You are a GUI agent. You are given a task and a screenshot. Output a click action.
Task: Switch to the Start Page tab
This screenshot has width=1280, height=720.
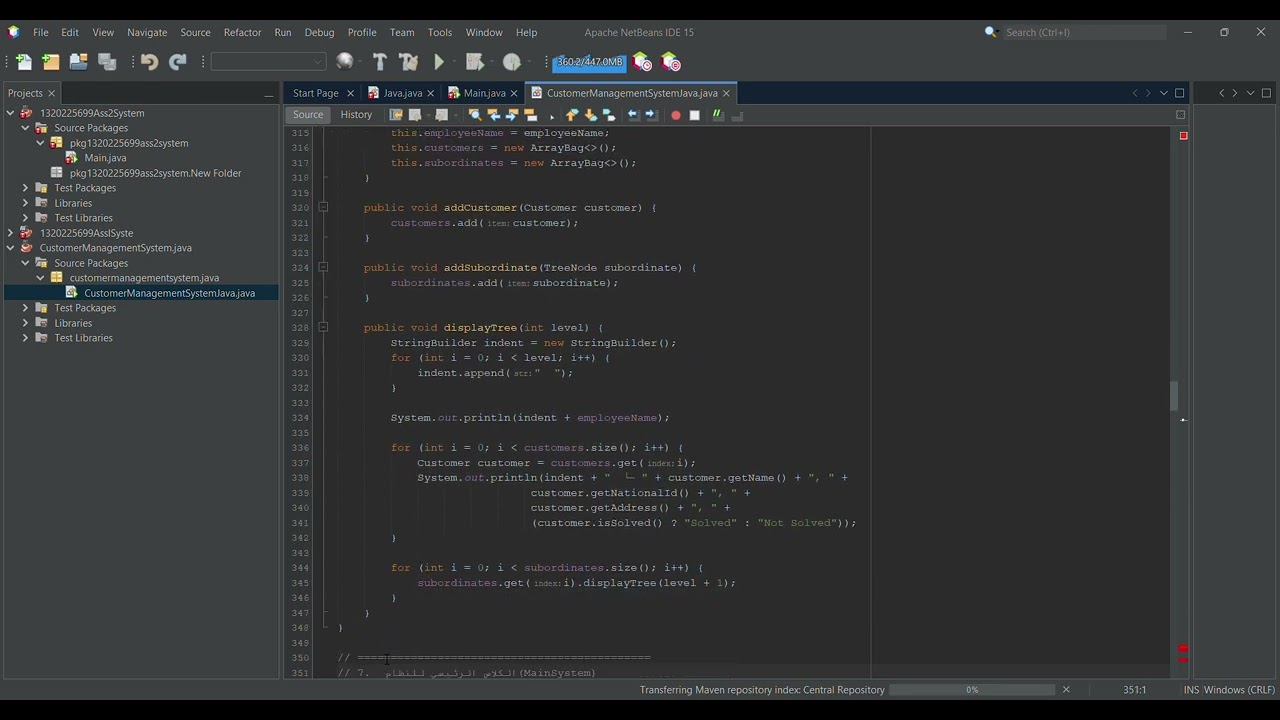click(316, 93)
